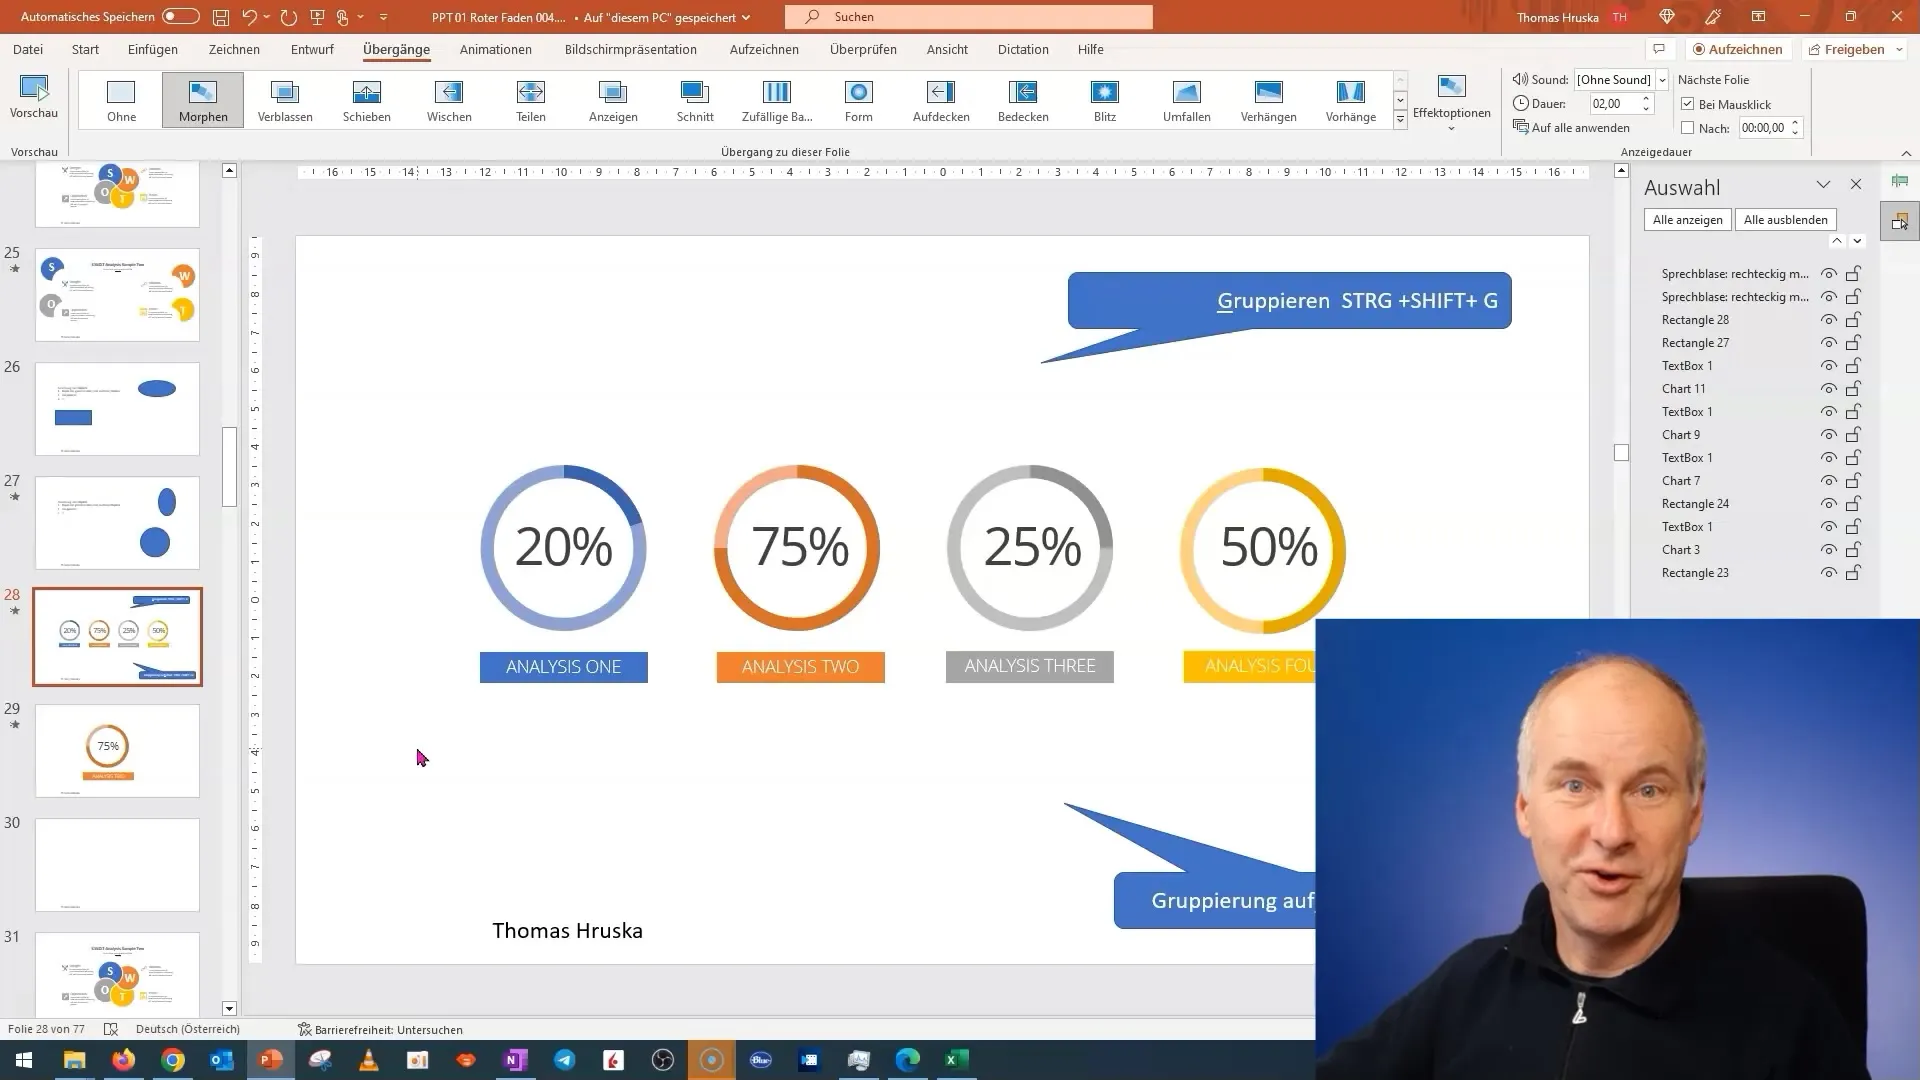Toggle visibility of Chart 7 layer

(1828, 480)
